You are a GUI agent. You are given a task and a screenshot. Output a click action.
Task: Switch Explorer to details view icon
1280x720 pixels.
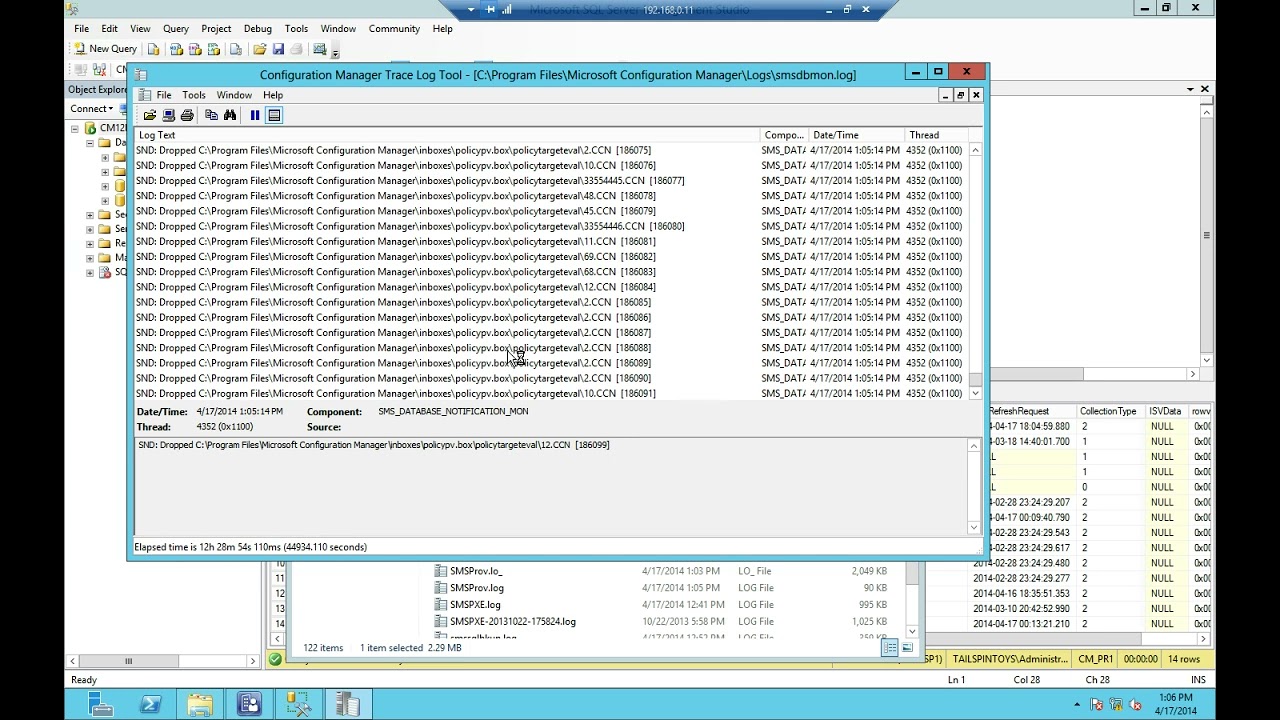889,648
